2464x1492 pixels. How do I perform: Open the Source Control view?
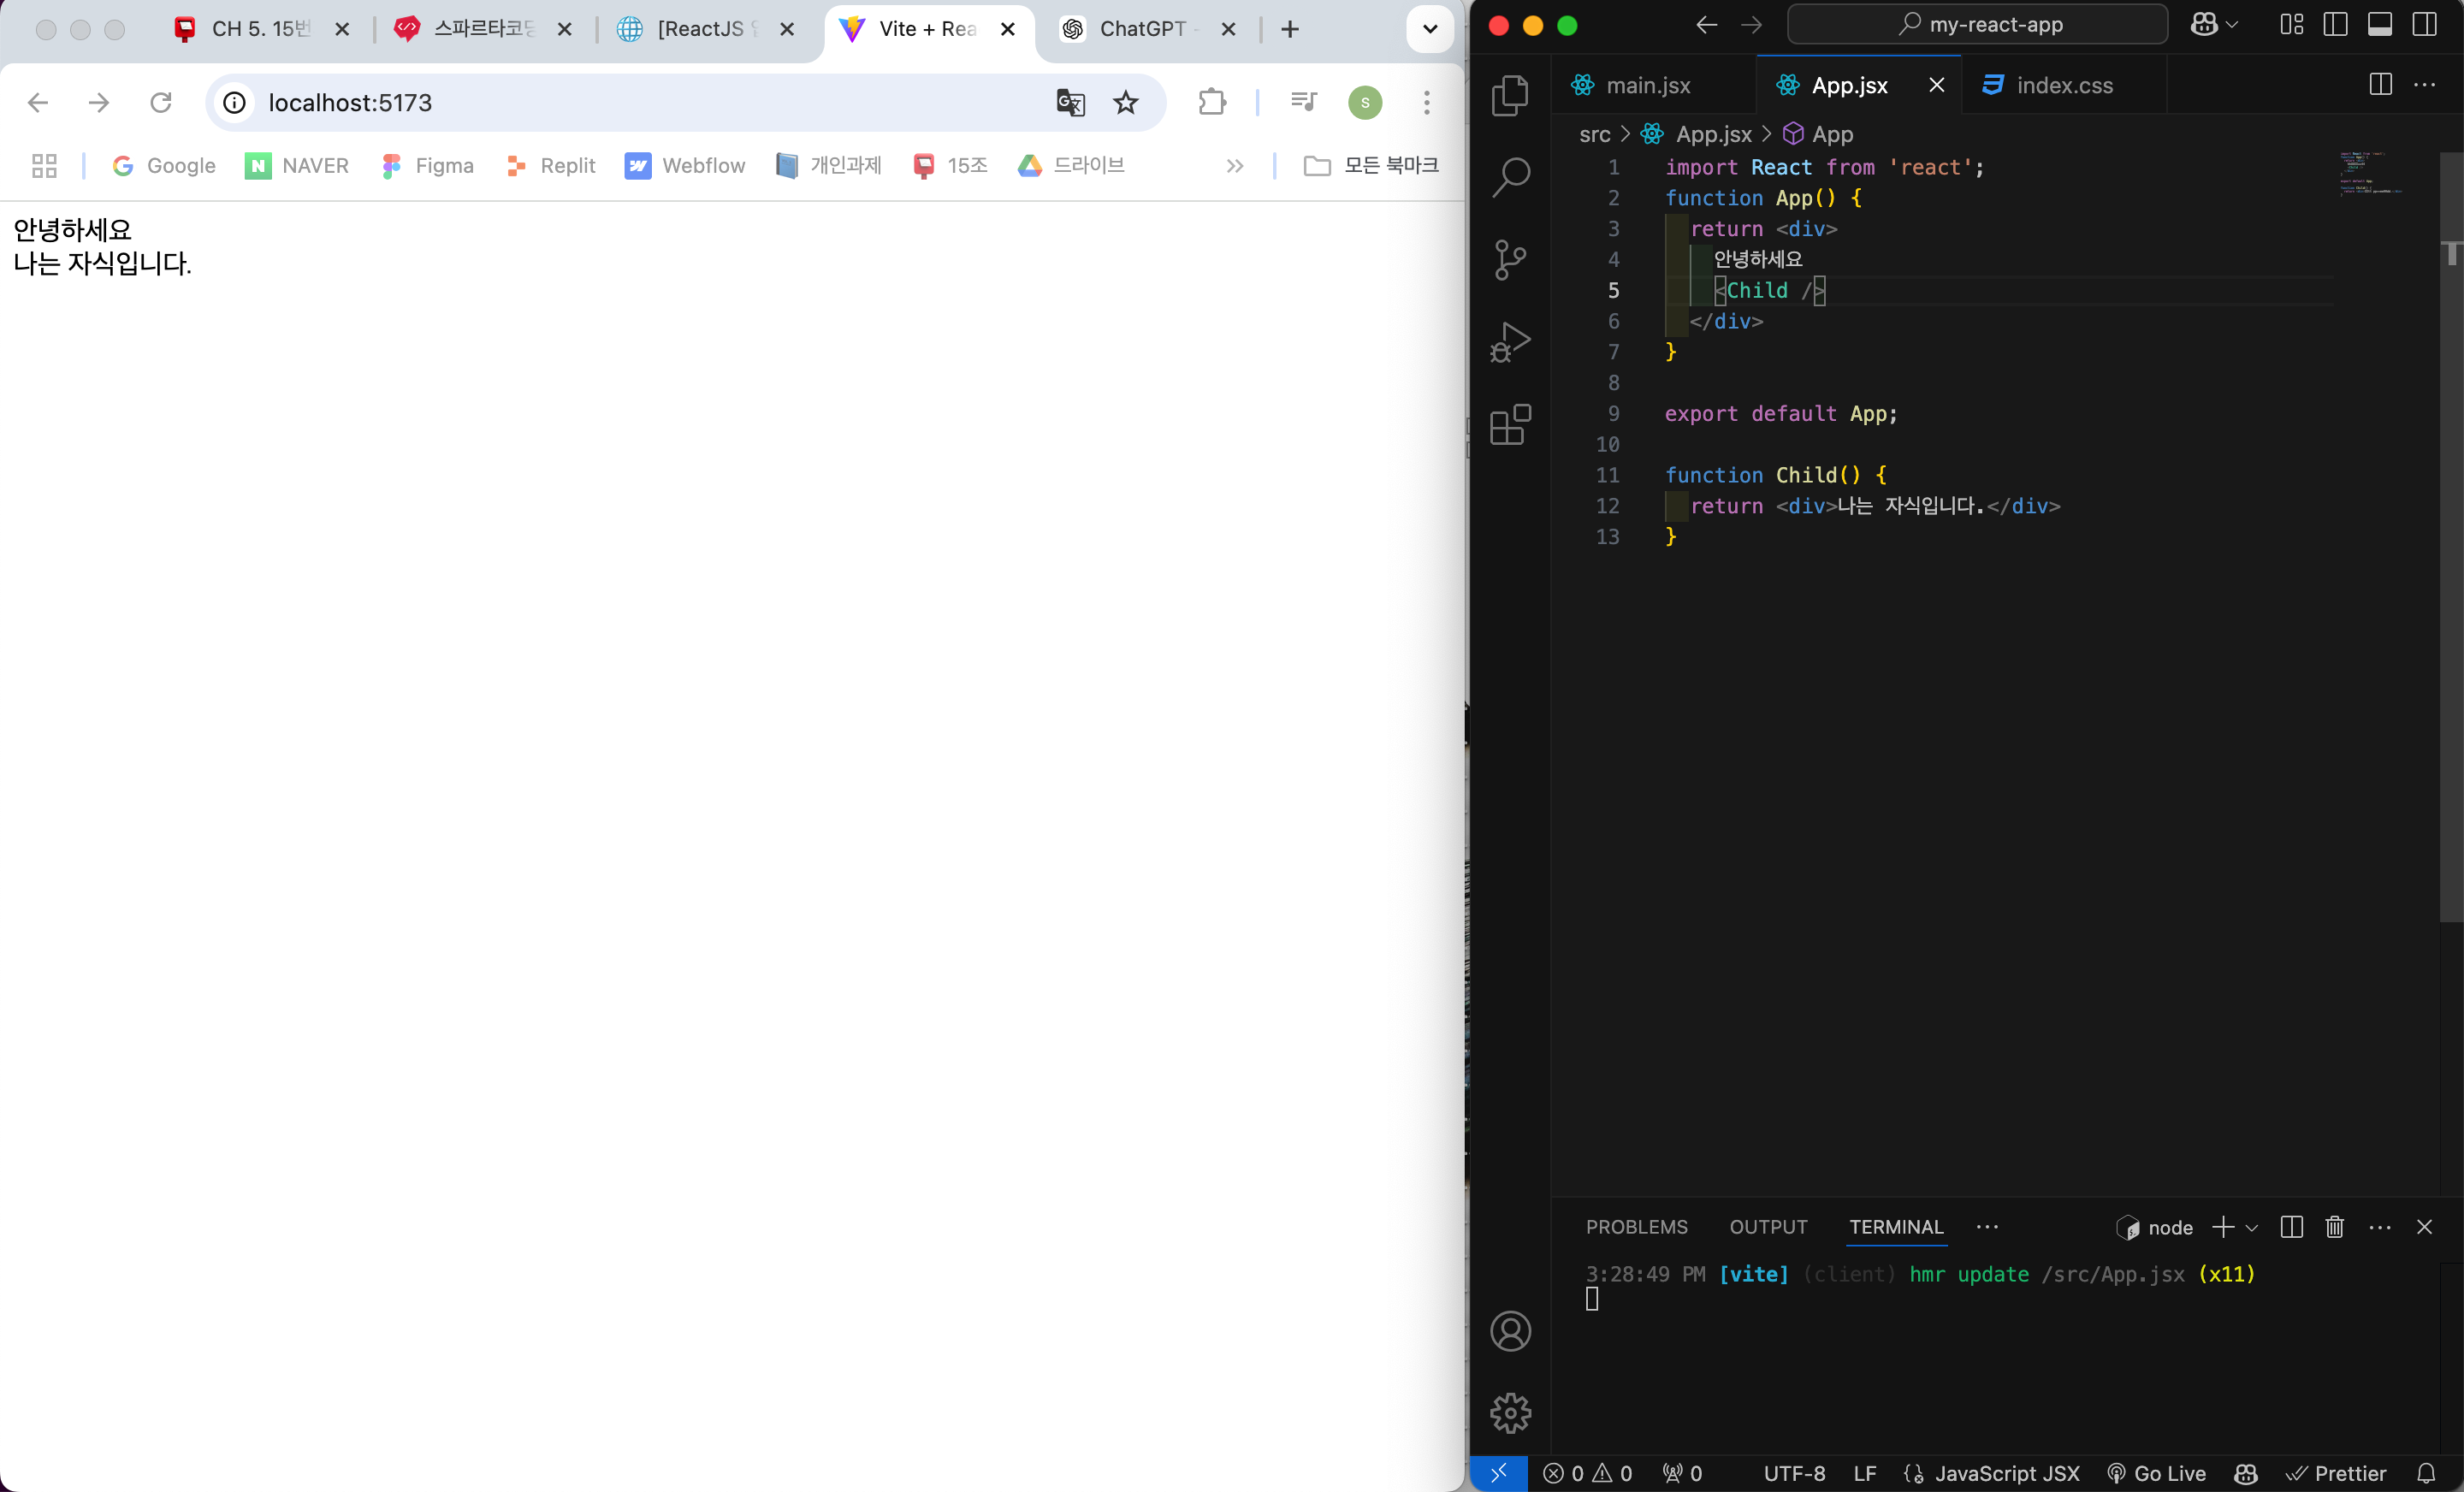(1510, 260)
